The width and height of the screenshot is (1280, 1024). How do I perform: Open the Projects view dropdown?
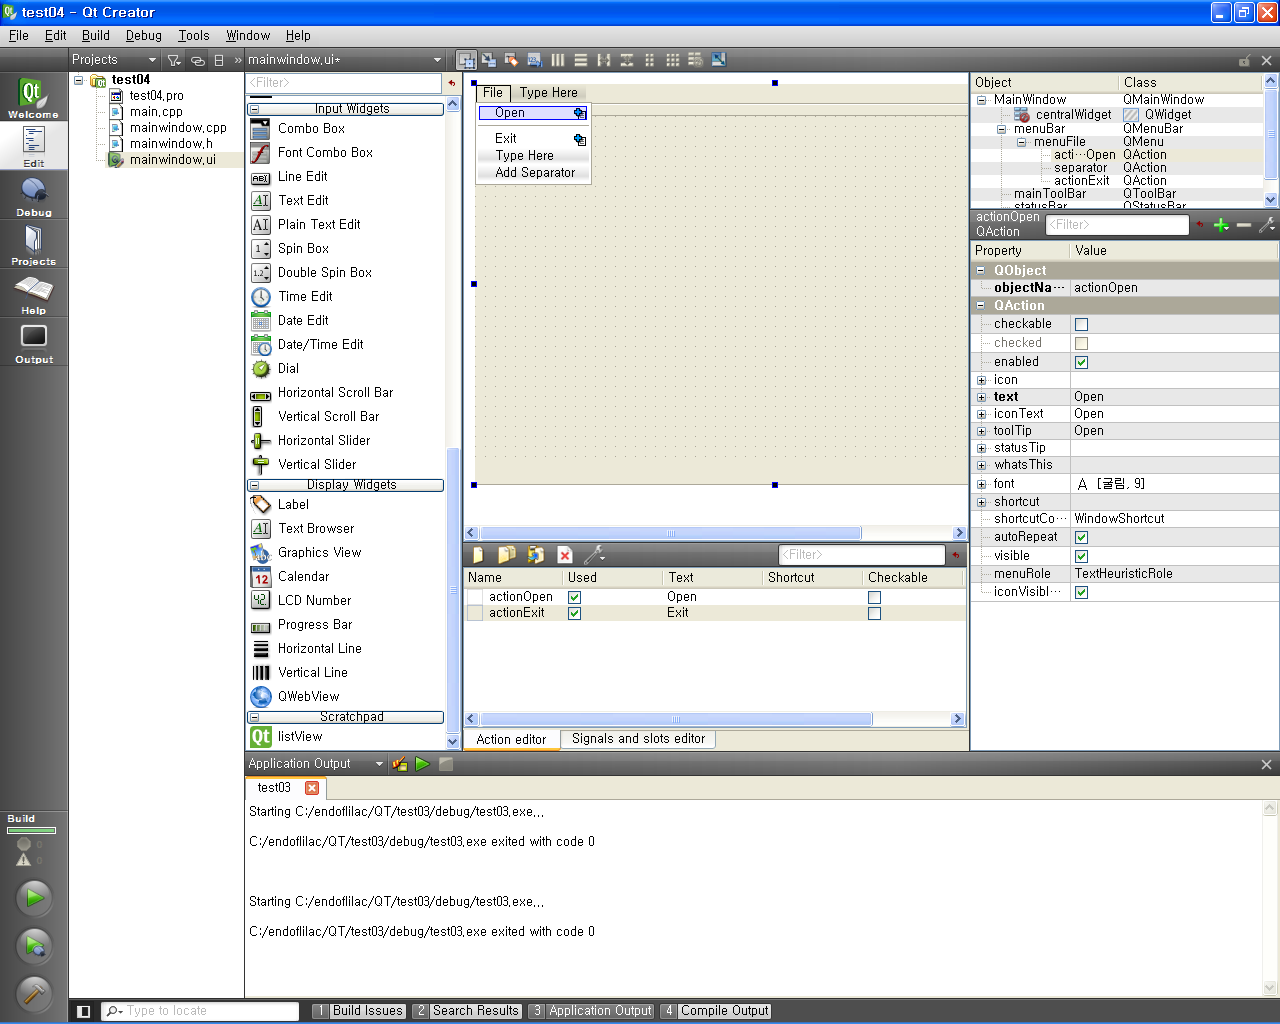click(x=152, y=60)
